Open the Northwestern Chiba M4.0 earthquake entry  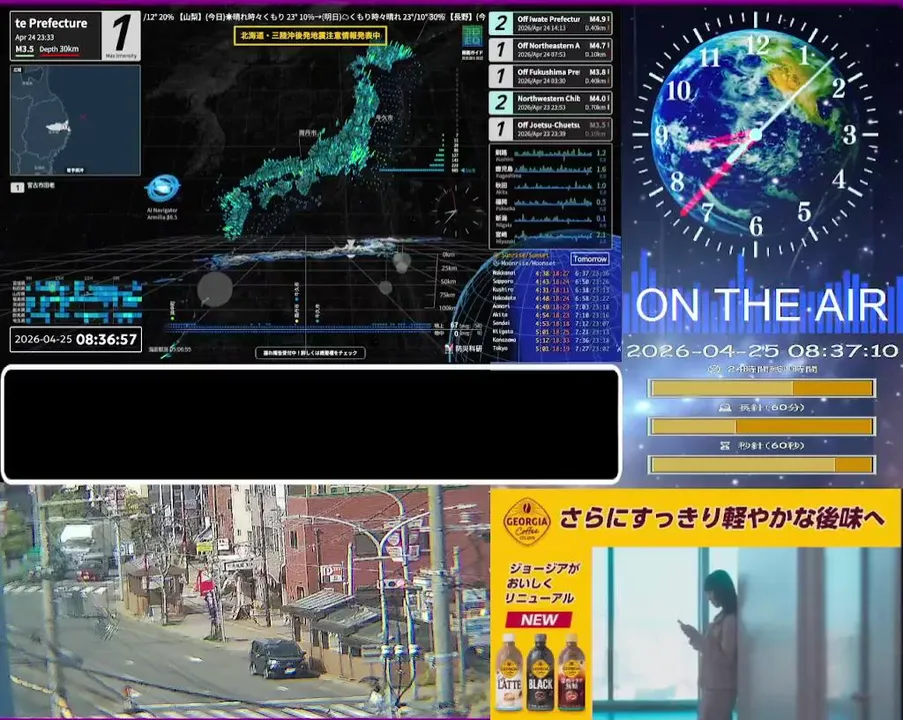pos(550,103)
